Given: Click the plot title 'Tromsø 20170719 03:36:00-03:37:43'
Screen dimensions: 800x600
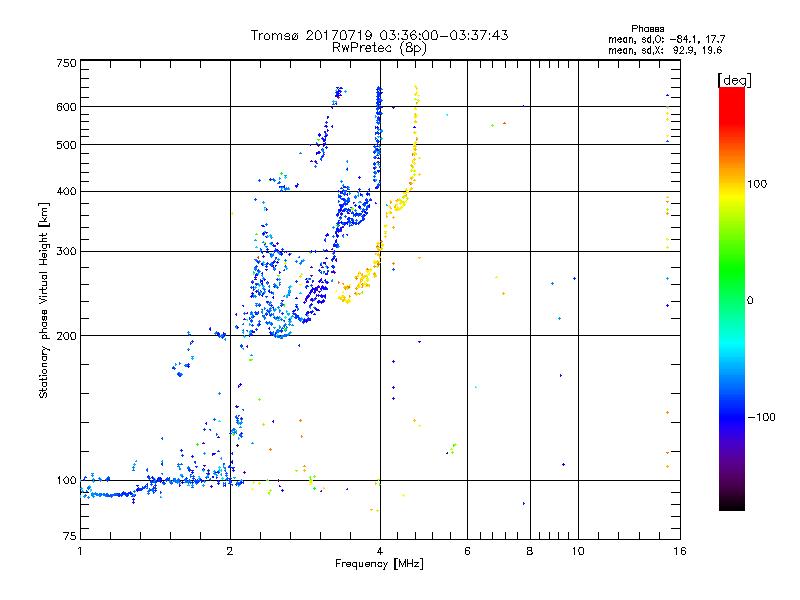Looking at the screenshot, I should point(379,35).
